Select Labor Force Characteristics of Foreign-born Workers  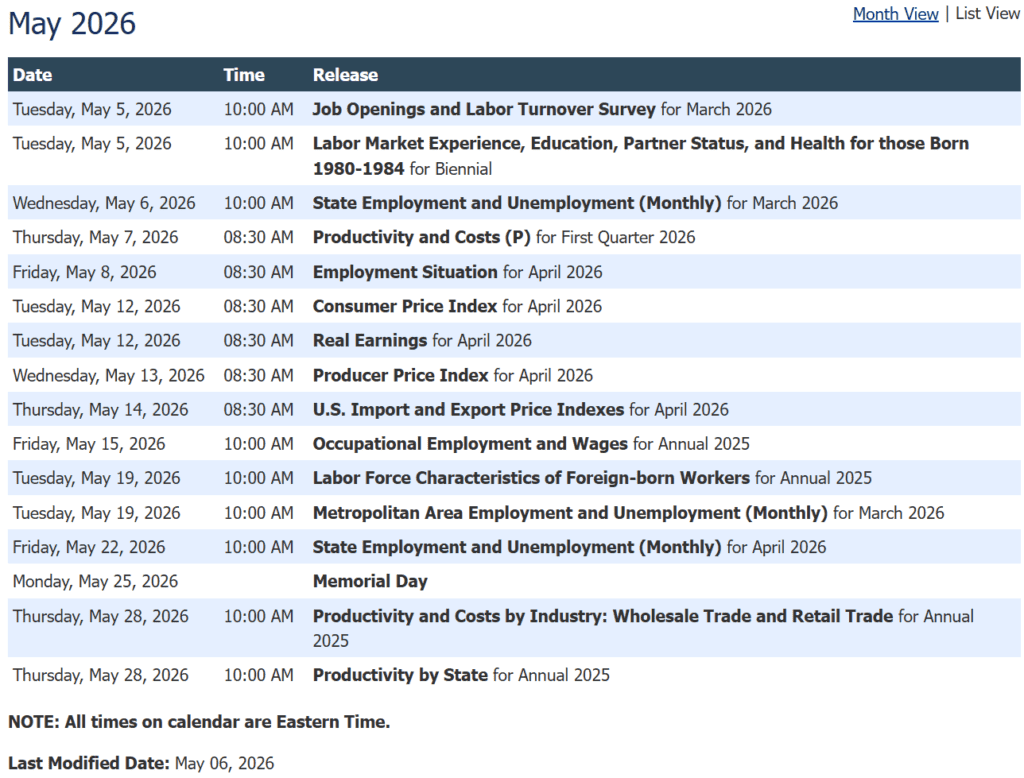click(x=531, y=478)
